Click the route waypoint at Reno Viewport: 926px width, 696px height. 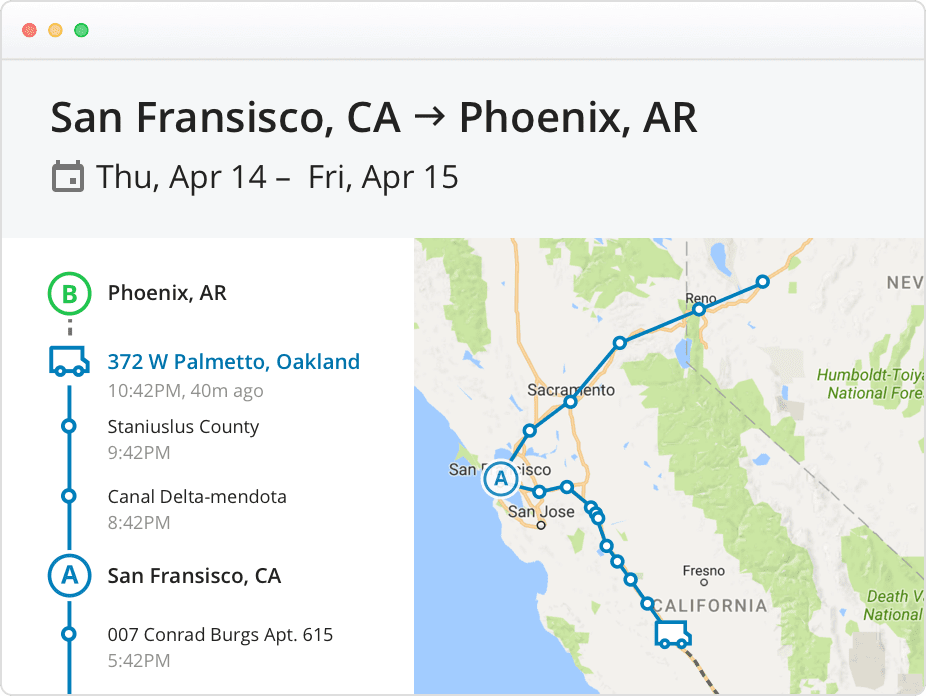click(x=699, y=309)
